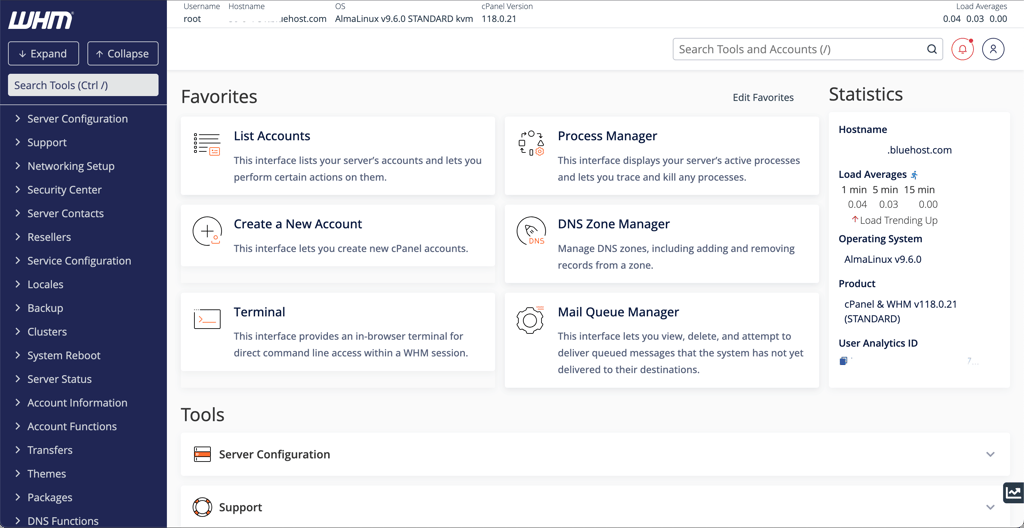
Task: Click the Support lifebuoy icon in Tools
Action: click(x=202, y=507)
